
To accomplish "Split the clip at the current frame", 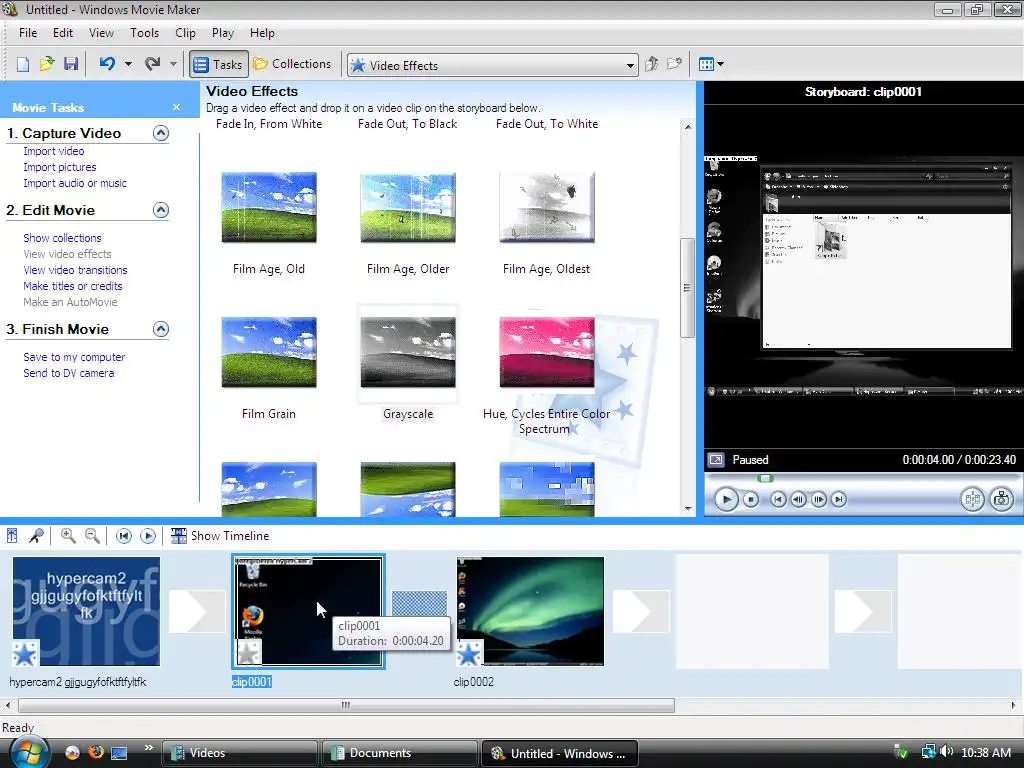I will [x=972, y=500].
